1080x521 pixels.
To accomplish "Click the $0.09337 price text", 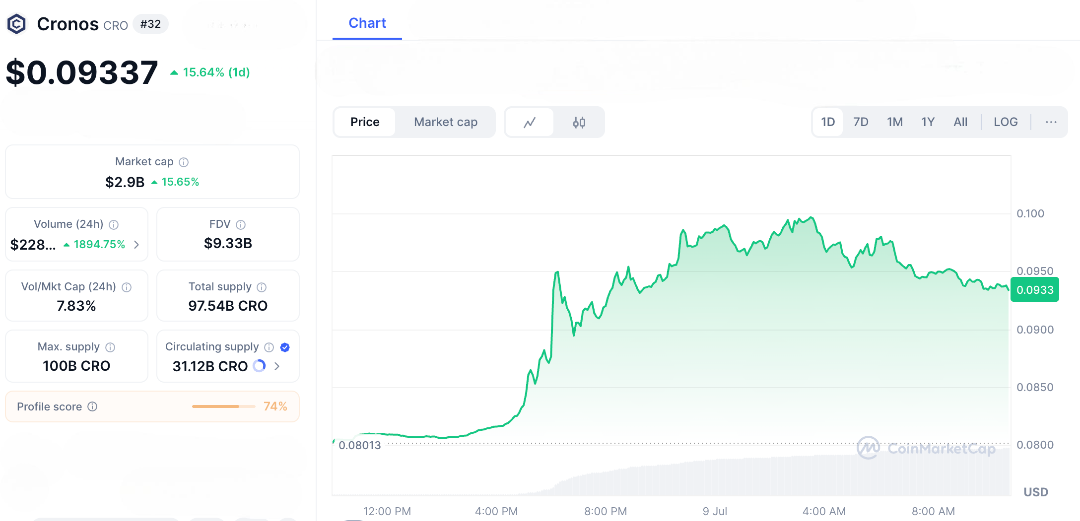I will [82, 72].
